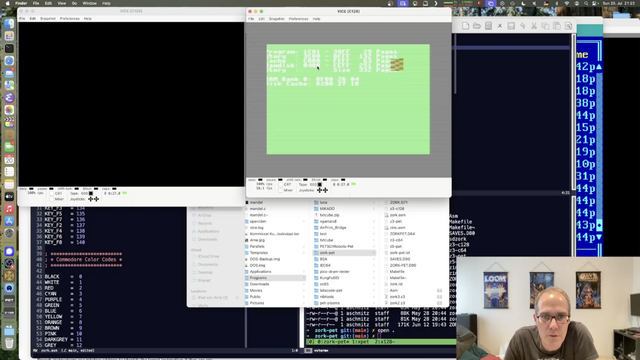Click the tape control icon in the active VICE status bar
Image resolution: width=640 pixels, height=360 pixels.
click(320, 184)
